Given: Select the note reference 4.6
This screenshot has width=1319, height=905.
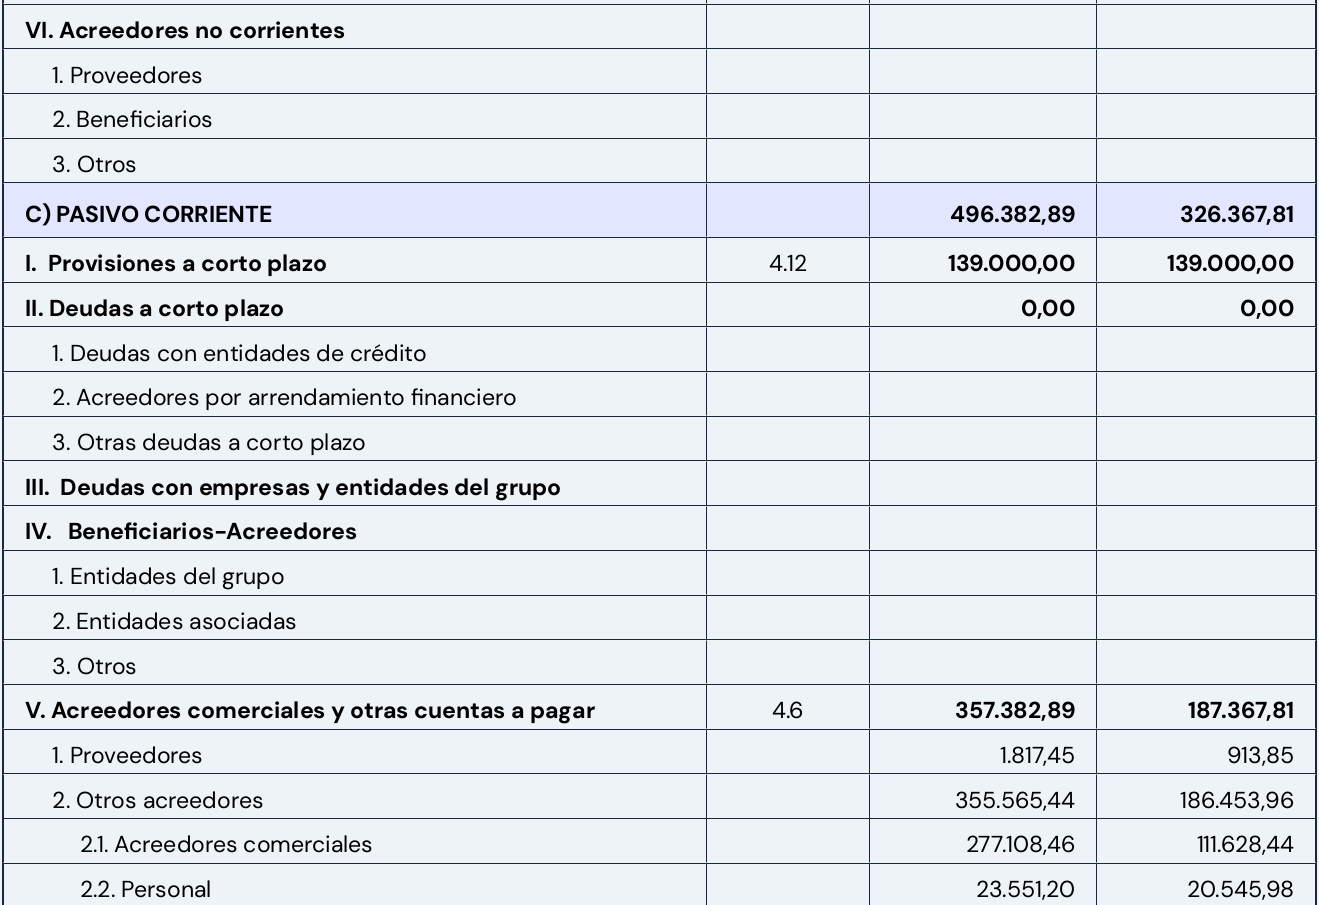Looking at the screenshot, I should click(787, 710).
